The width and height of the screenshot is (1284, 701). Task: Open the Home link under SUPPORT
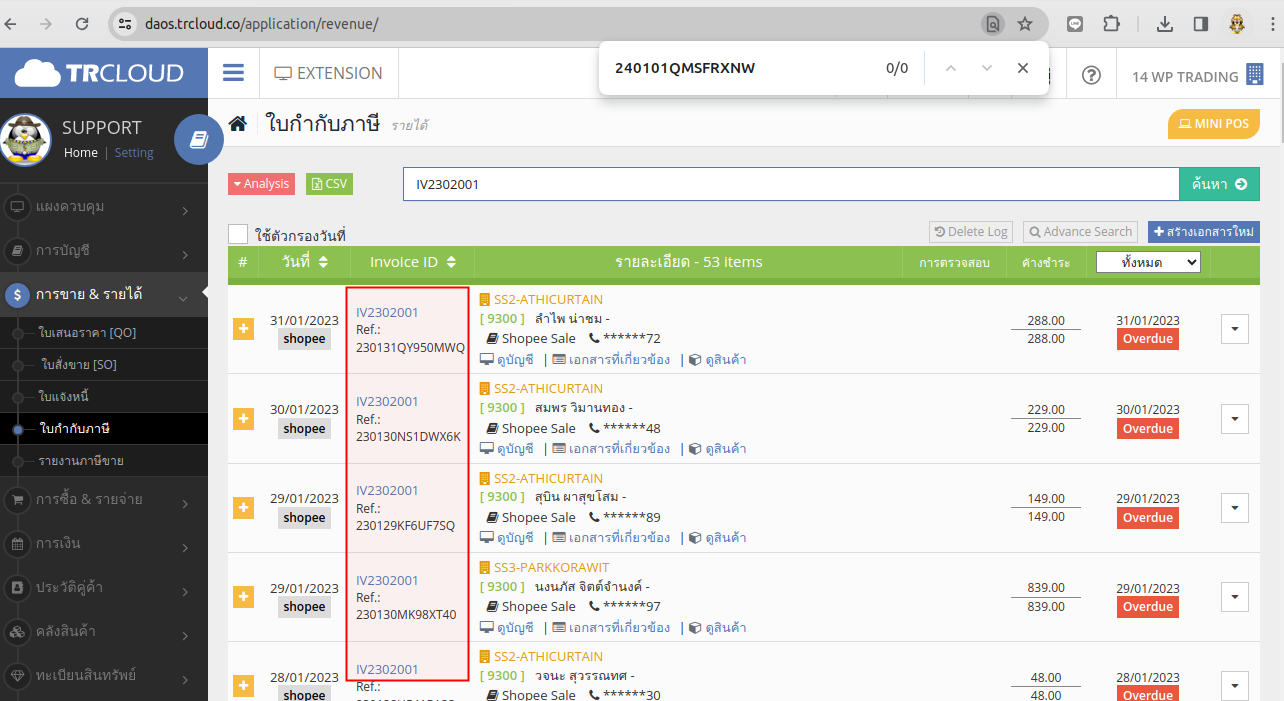pyautogui.click(x=81, y=153)
